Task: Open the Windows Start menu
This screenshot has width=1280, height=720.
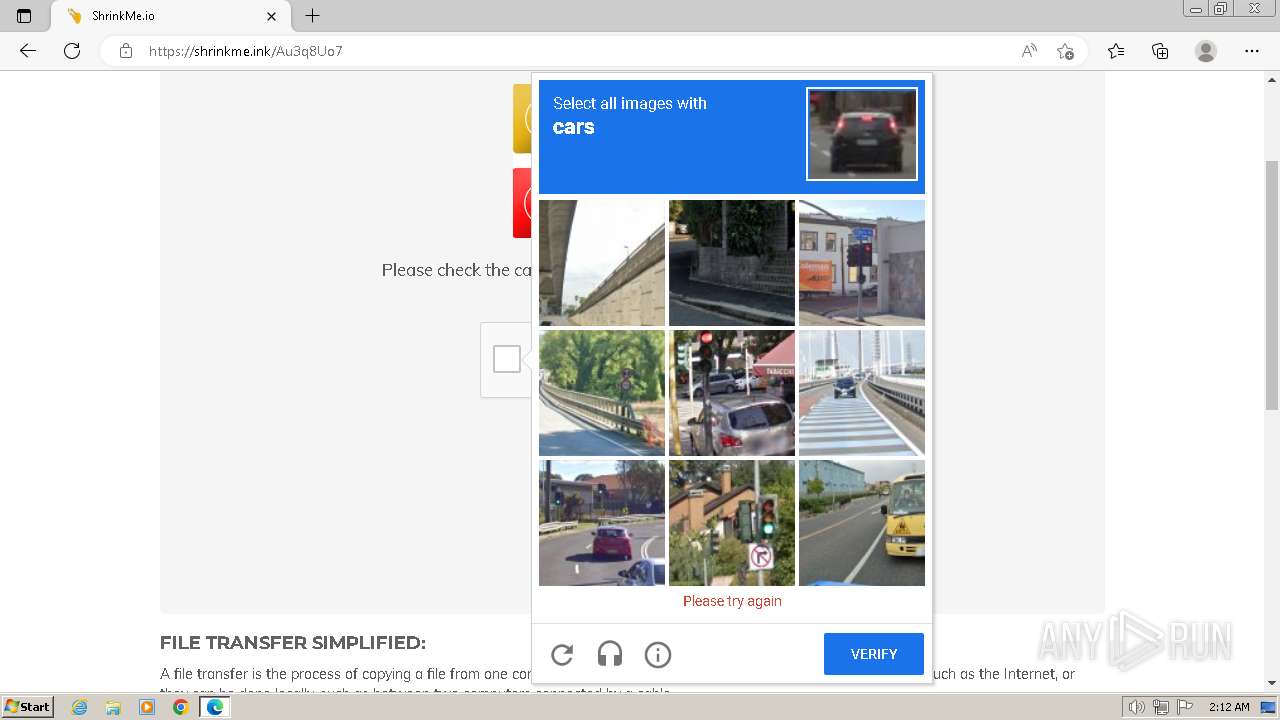Action: pos(27,707)
